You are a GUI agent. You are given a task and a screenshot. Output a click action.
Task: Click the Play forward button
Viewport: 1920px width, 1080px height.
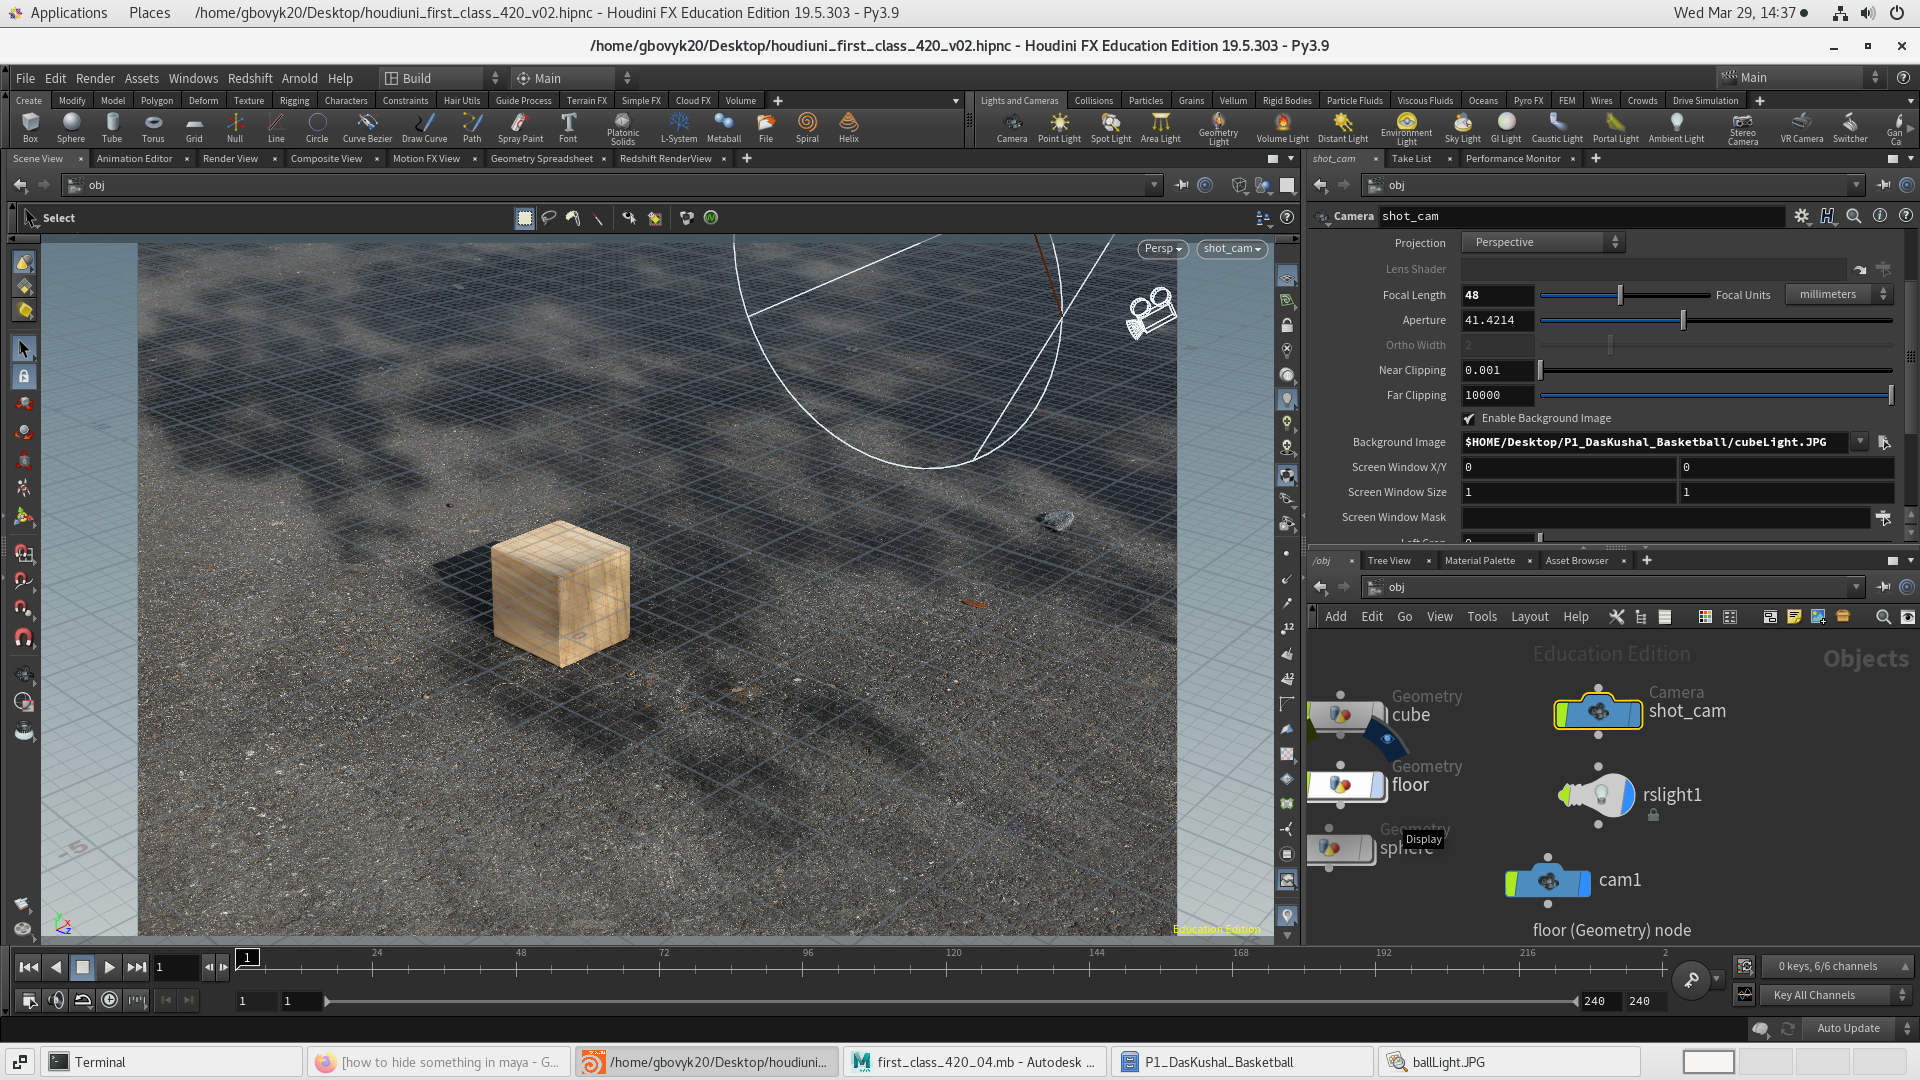[109, 967]
